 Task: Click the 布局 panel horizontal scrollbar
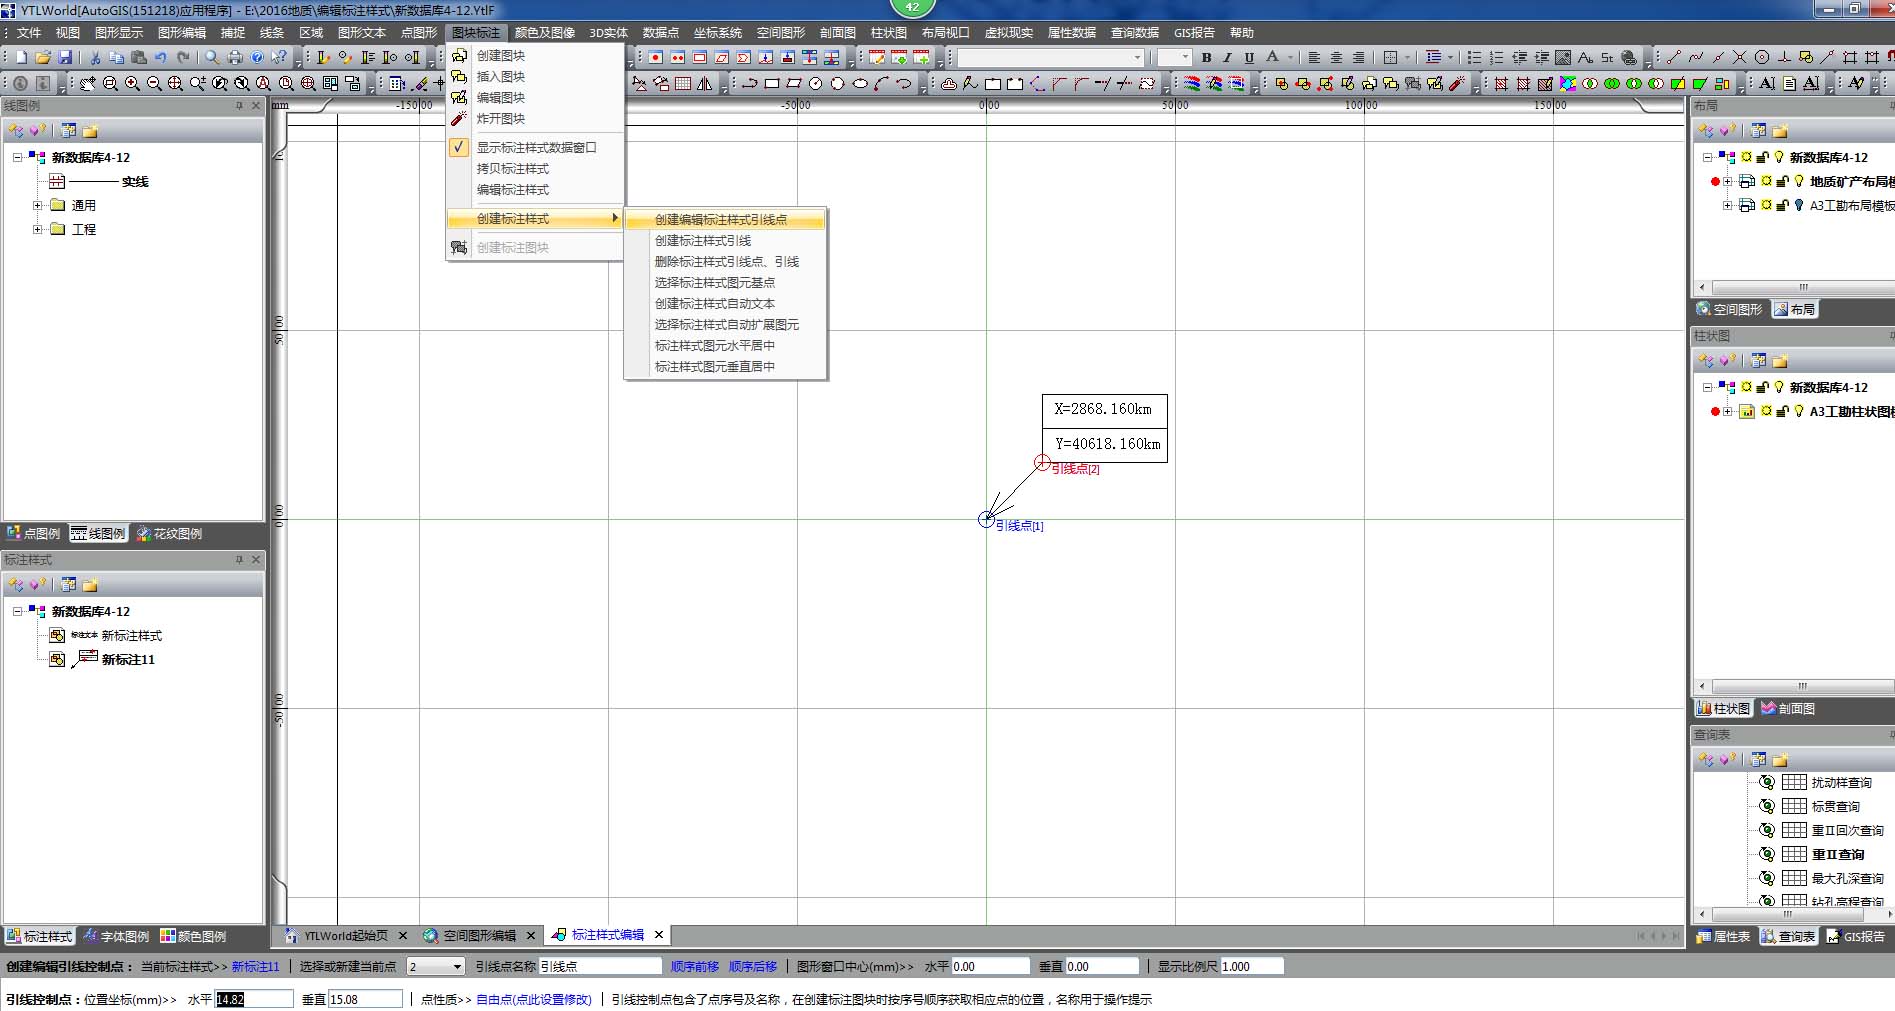1803,287
